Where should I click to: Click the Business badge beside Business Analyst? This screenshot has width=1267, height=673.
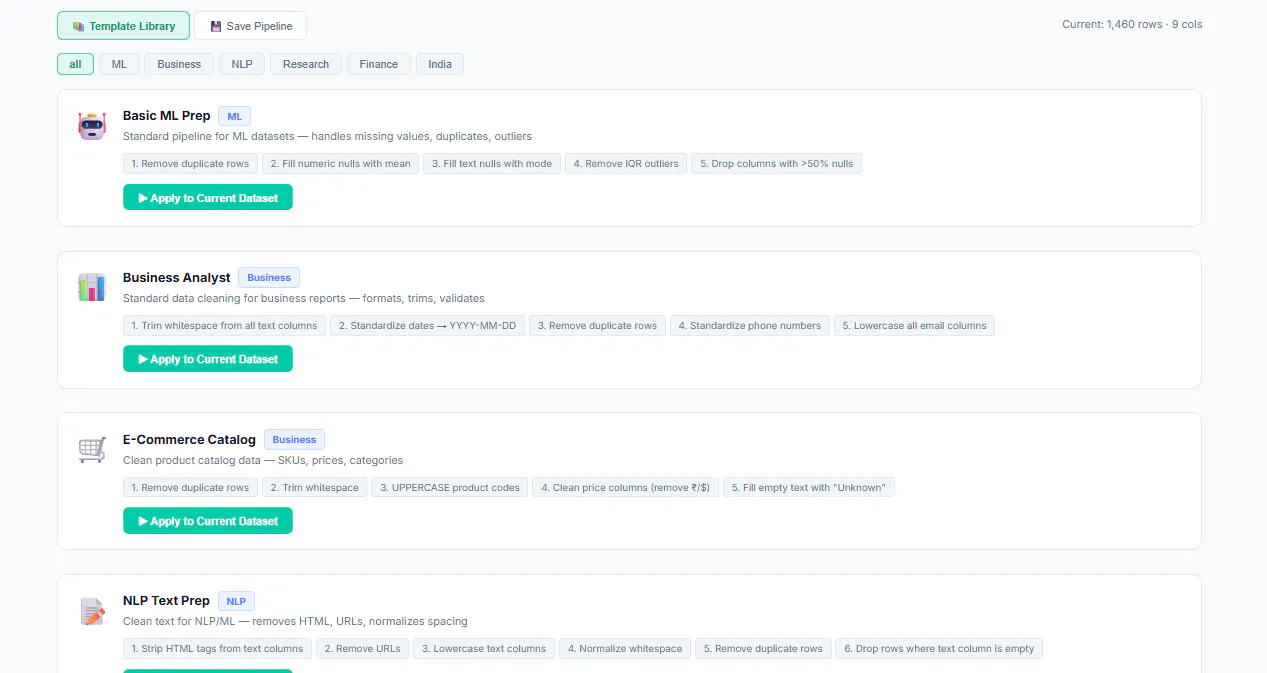269,277
